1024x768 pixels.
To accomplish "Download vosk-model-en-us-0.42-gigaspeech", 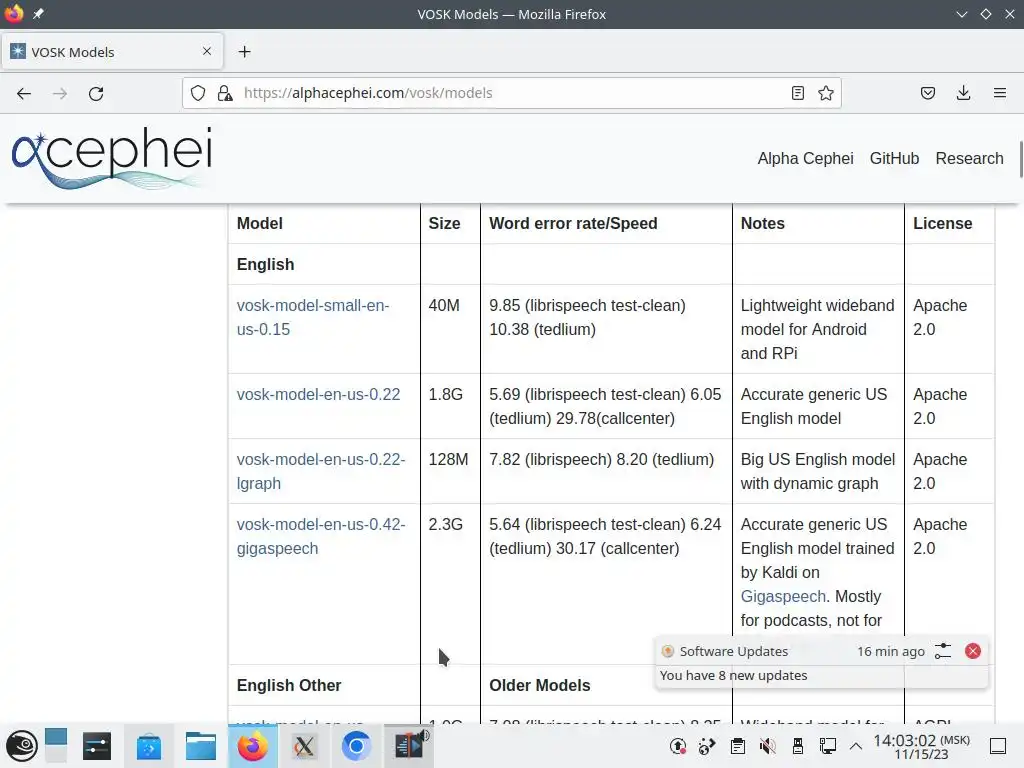I will click(x=321, y=536).
